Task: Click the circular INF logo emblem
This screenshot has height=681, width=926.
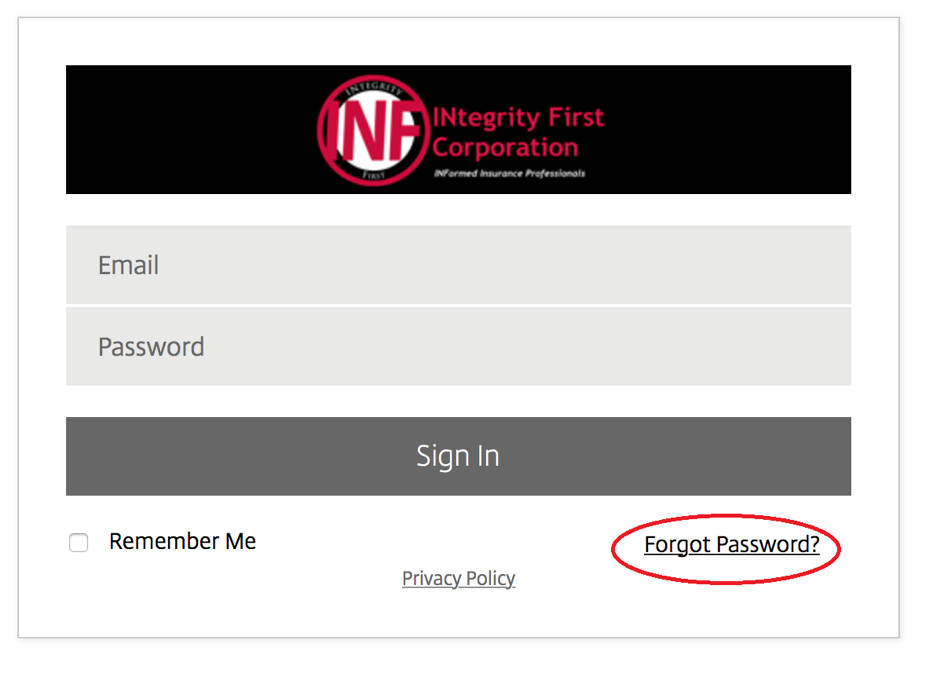Action: coord(372,130)
